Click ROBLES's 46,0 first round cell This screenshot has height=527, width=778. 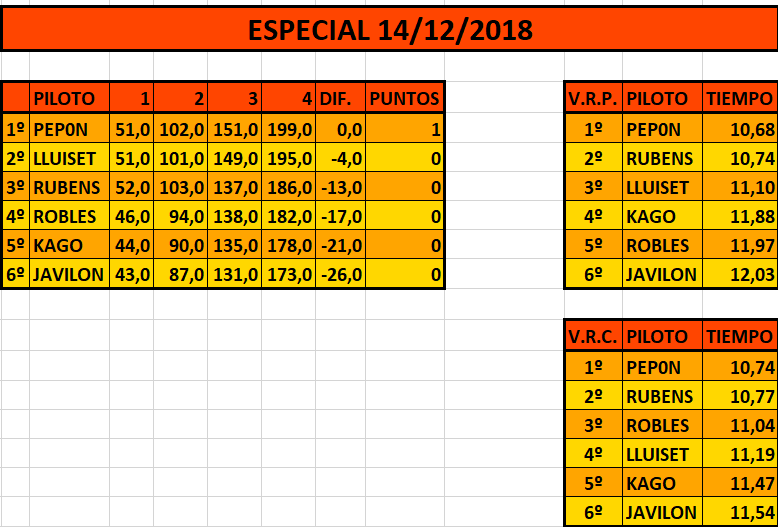tap(131, 216)
